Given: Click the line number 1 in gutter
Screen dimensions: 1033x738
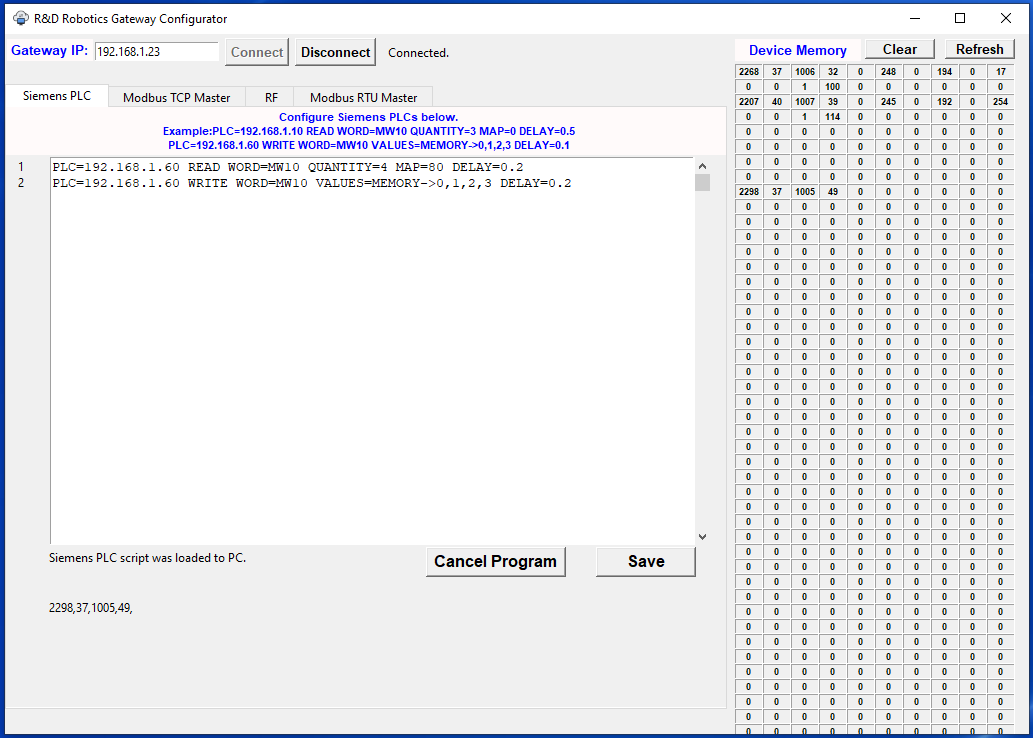Looking at the screenshot, I should [20, 167].
